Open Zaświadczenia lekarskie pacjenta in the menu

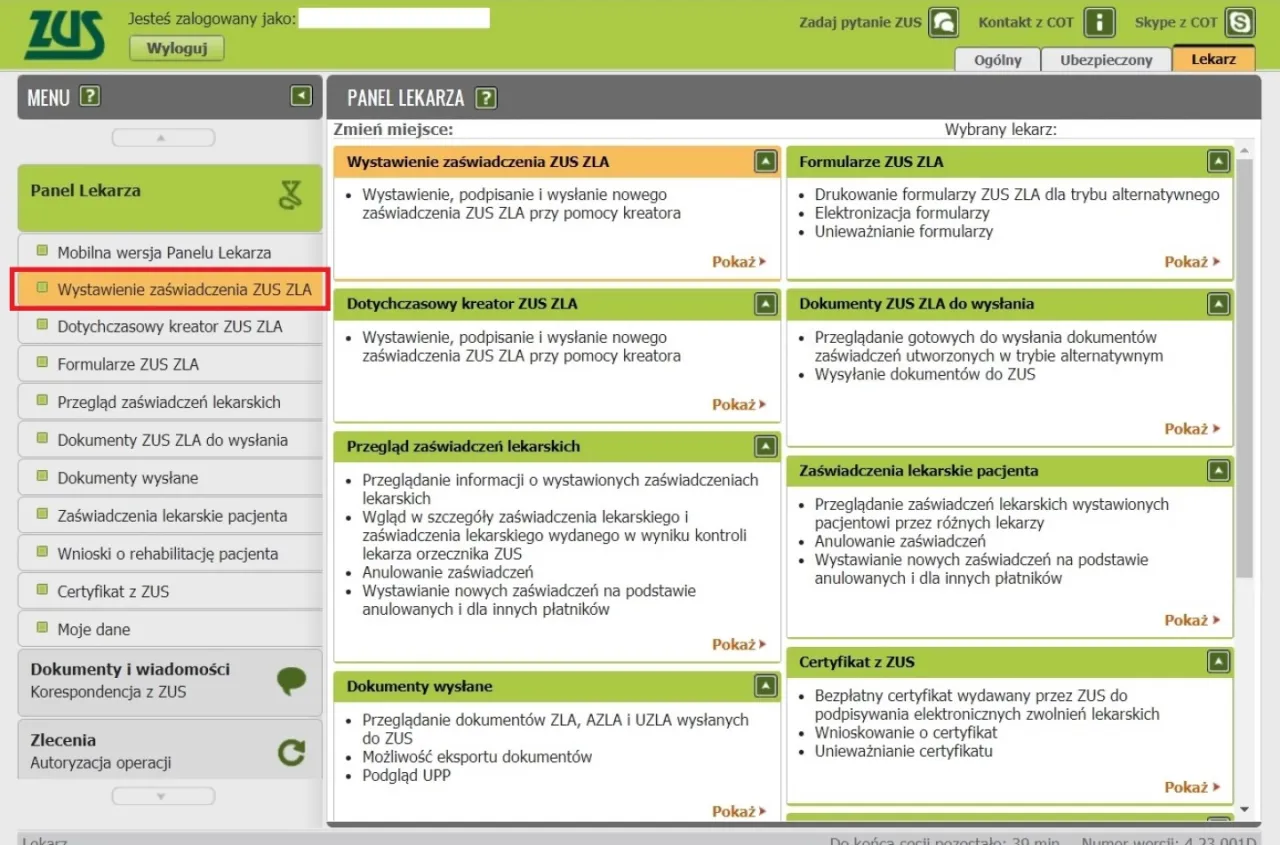click(x=170, y=516)
